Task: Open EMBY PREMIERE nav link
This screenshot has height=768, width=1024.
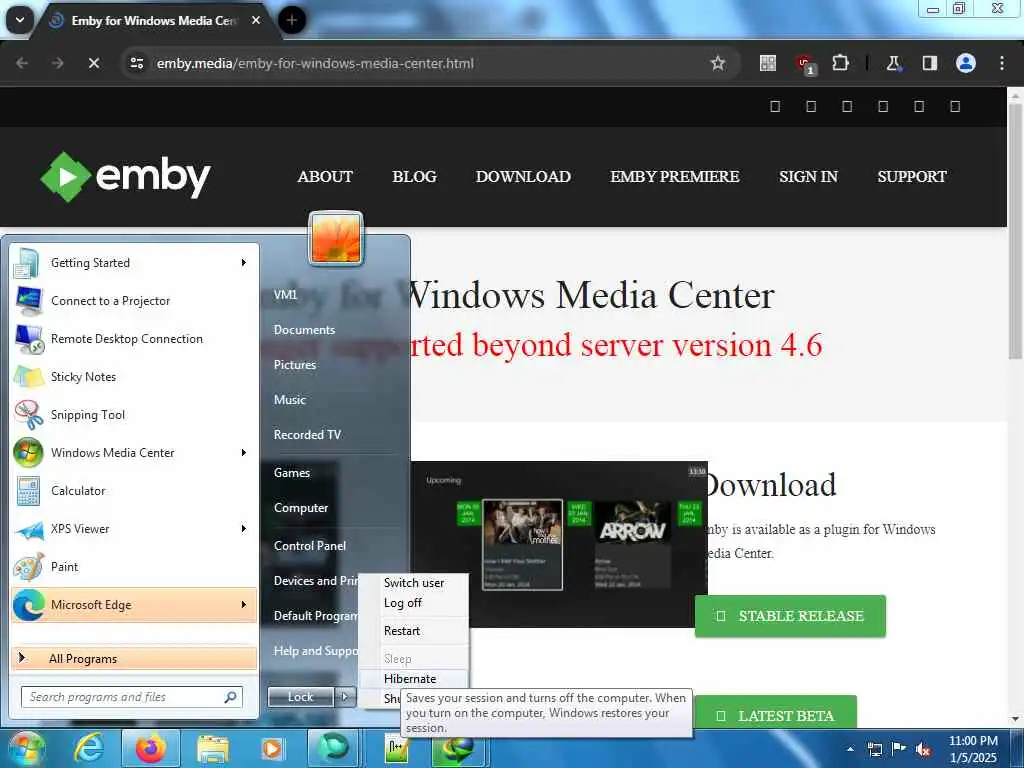Action: [x=675, y=176]
